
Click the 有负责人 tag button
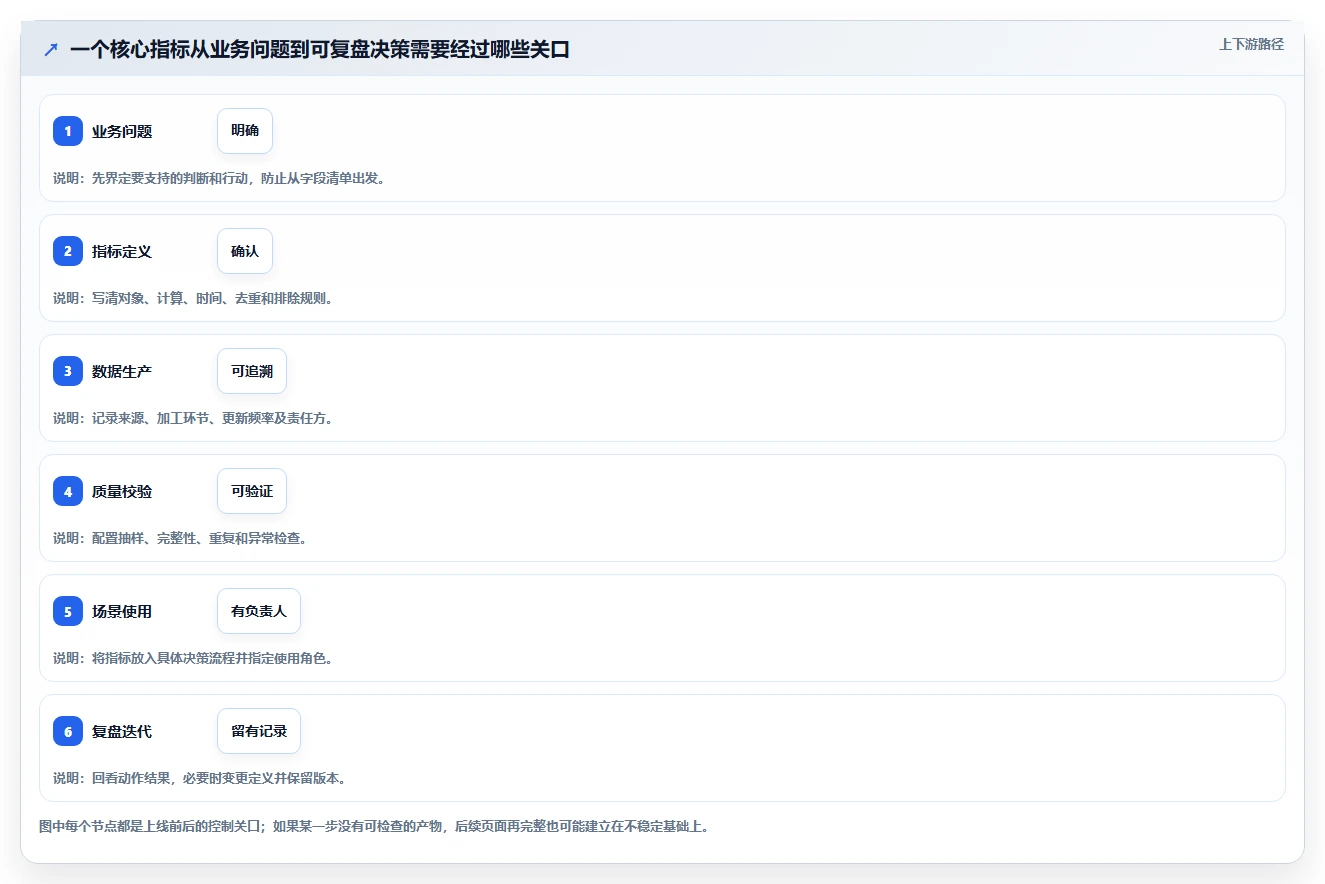coord(259,611)
